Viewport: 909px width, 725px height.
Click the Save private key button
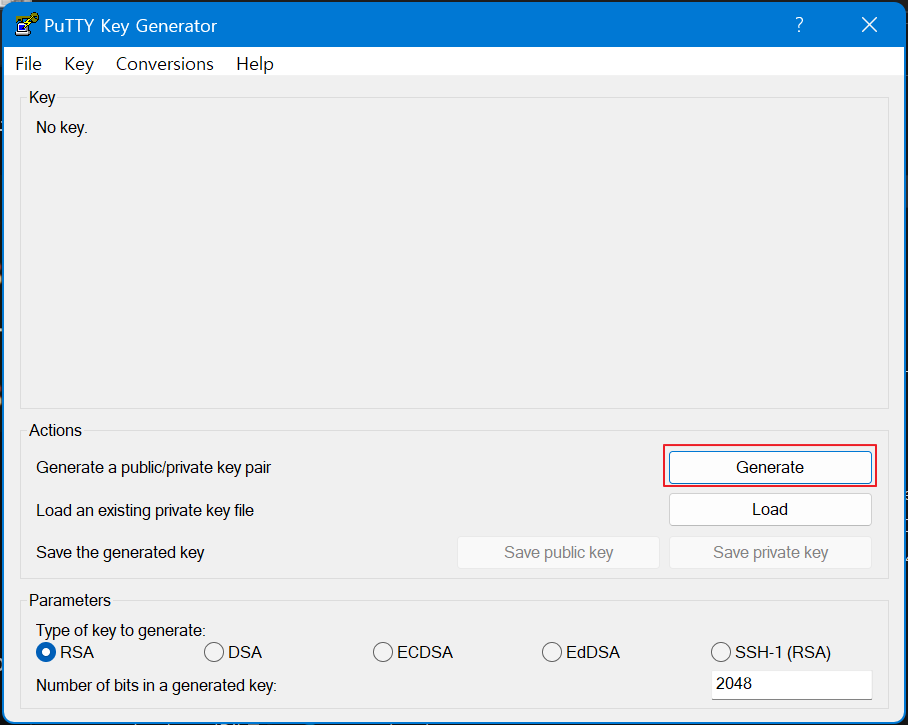[x=770, y=552]
